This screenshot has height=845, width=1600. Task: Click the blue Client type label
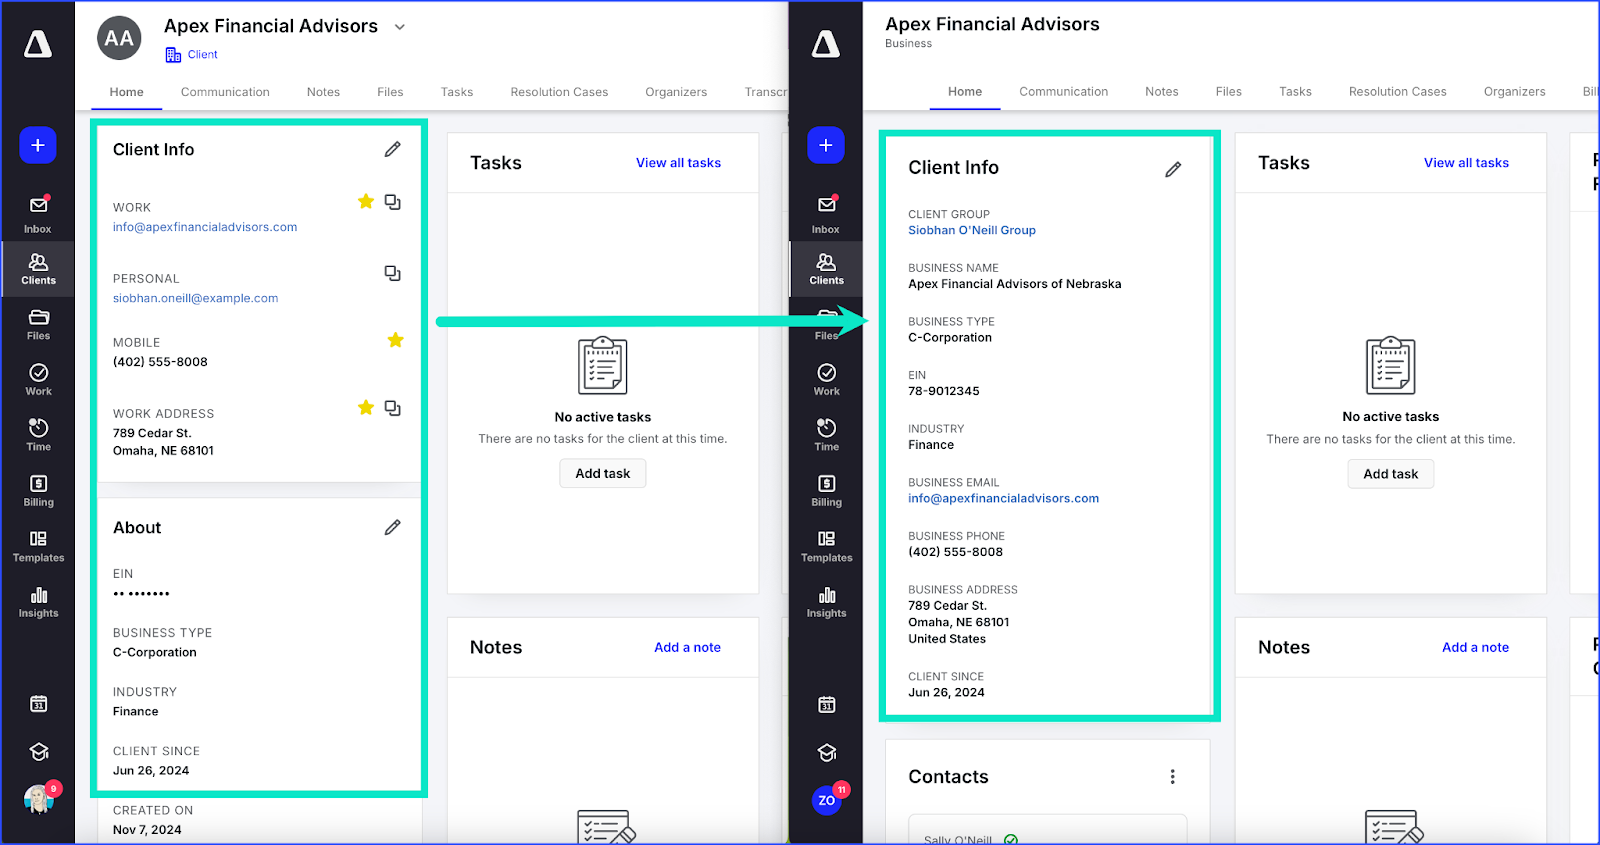click(x=202, y=55)
